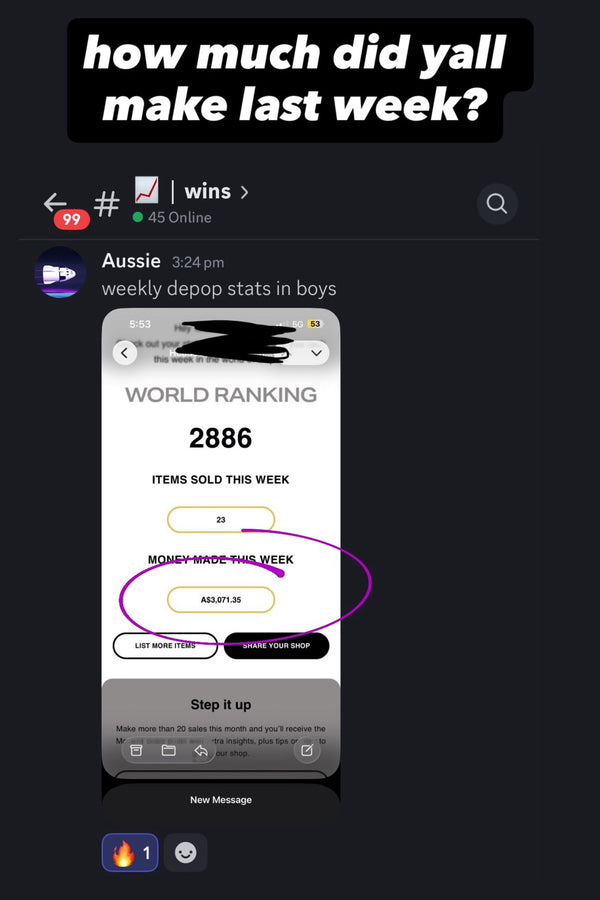600x900 pixels.
Task: Tap the New Message bar
Action: pyautogui.click(x=221, y=800)
